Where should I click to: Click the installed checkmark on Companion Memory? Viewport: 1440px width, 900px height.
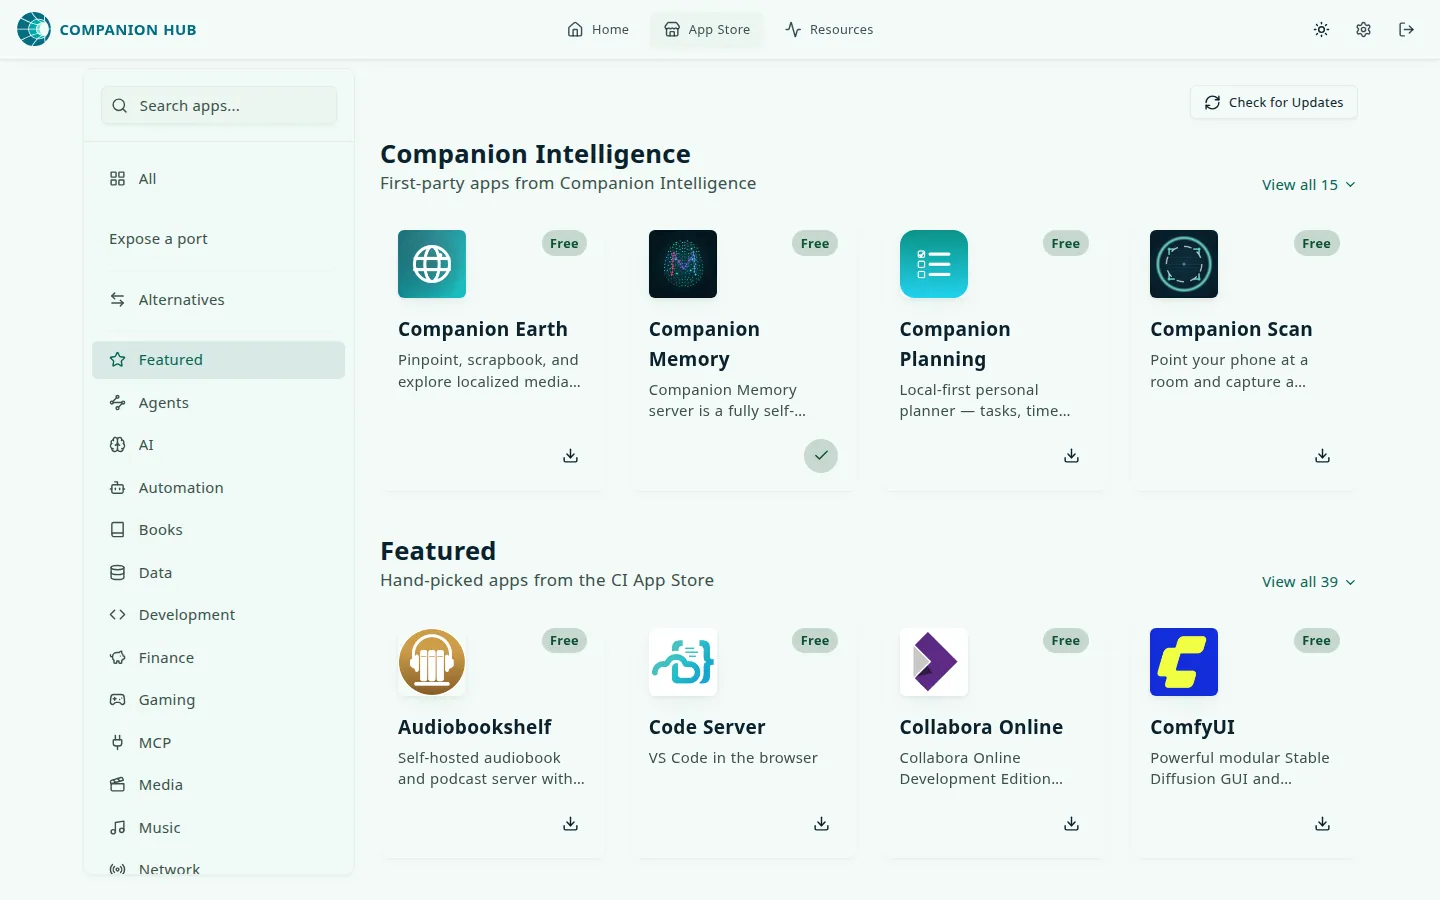tap(821, 456)
